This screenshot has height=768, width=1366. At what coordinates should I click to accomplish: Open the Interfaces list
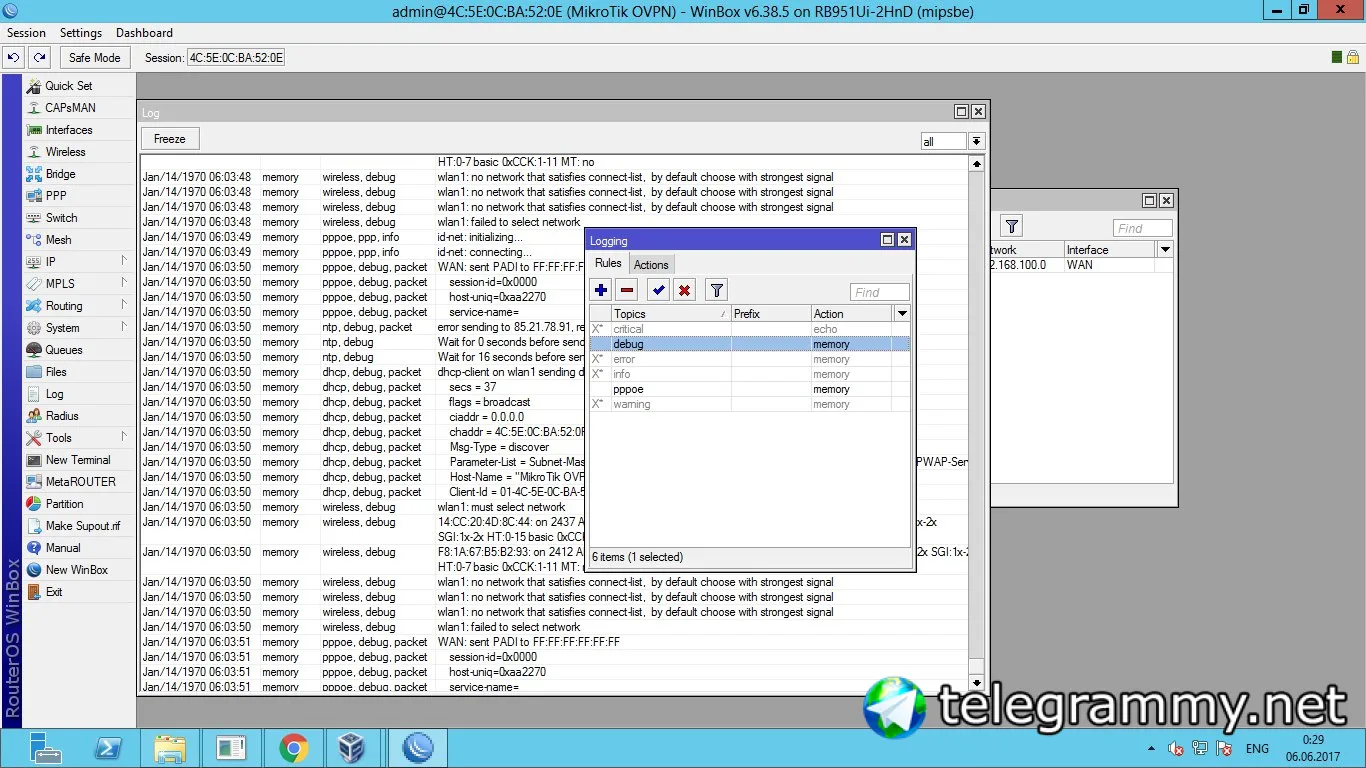tap(69, 130)
